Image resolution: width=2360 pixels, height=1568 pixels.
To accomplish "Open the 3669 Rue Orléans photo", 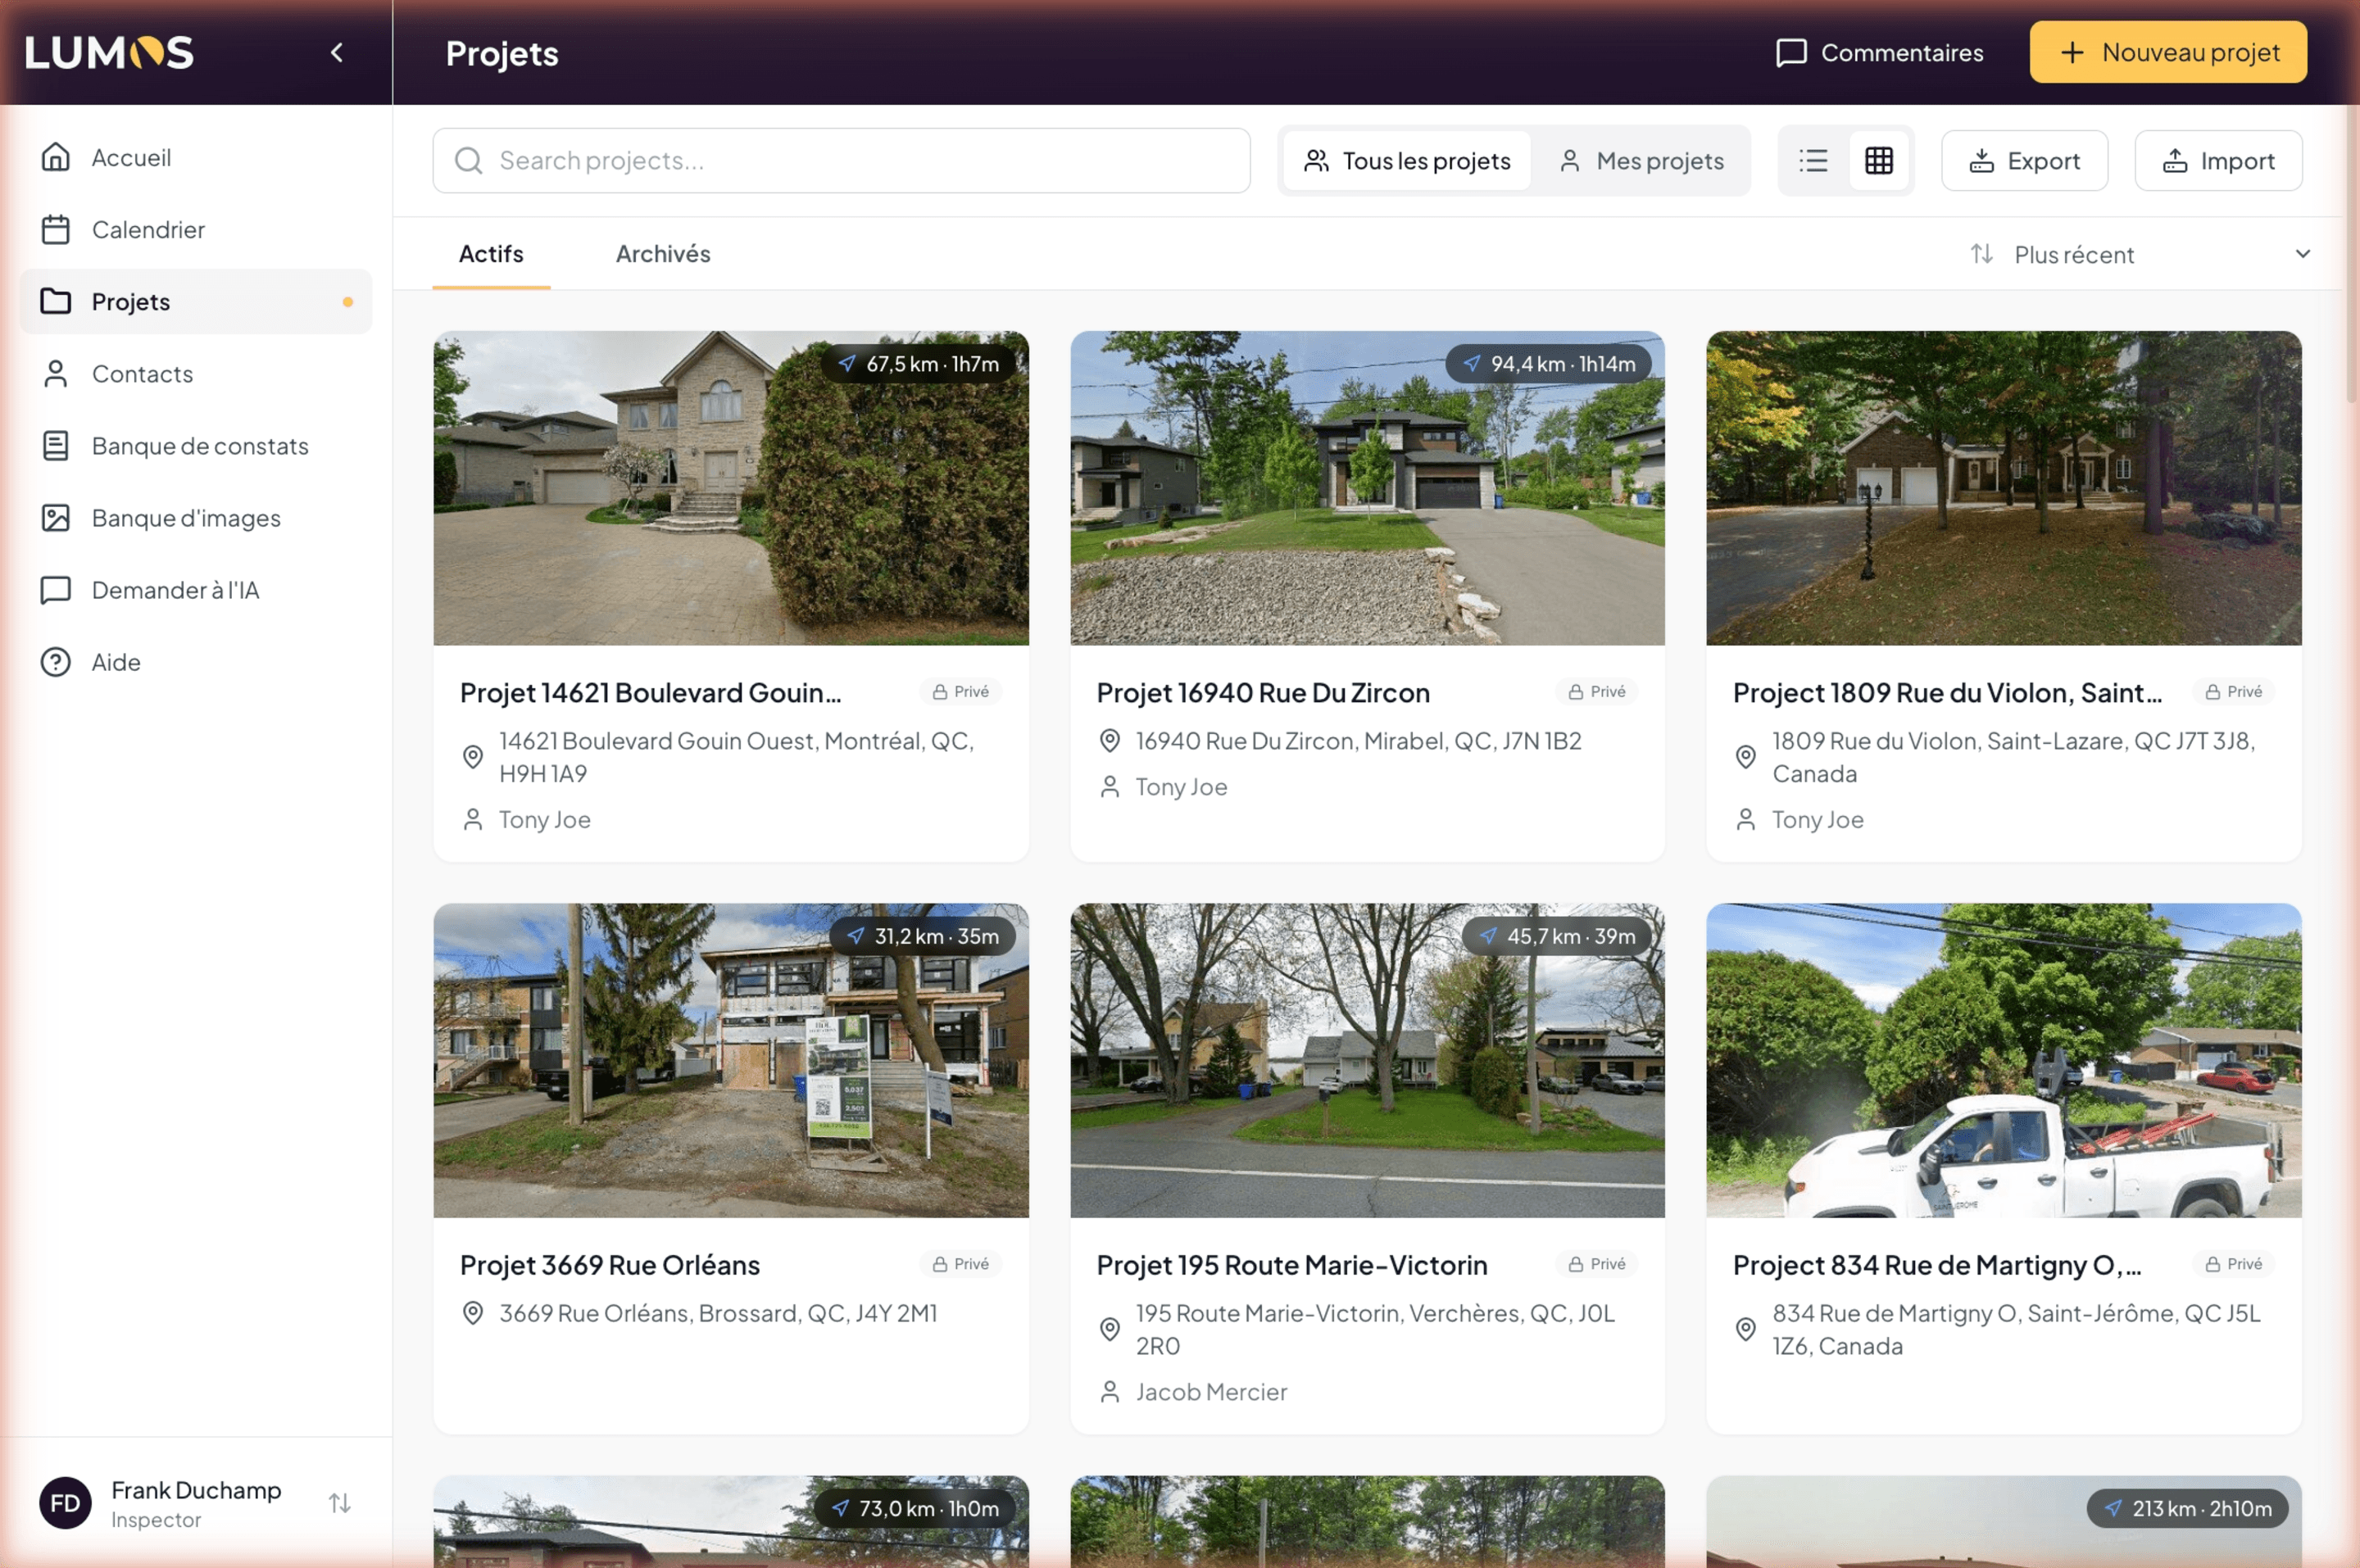I will pyautogui.click(x=731, y=1060).
